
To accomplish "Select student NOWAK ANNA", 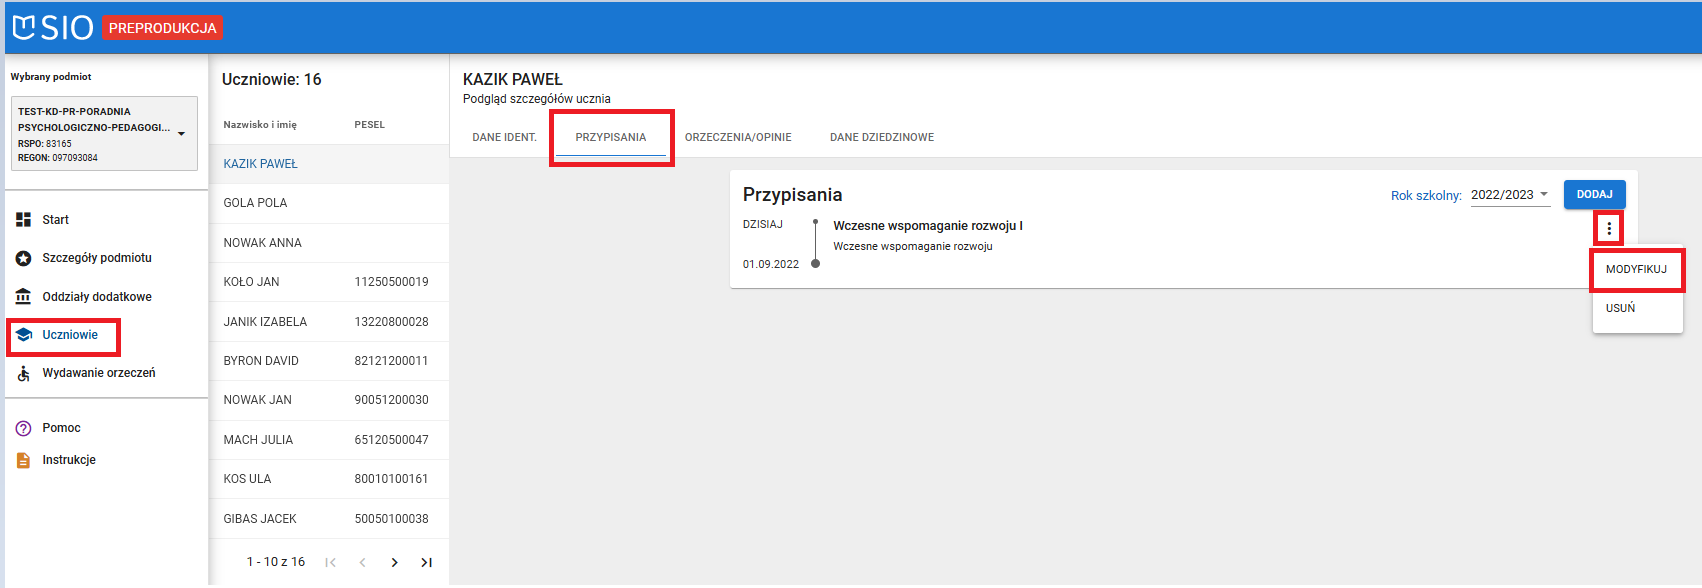I will [329, 243].
